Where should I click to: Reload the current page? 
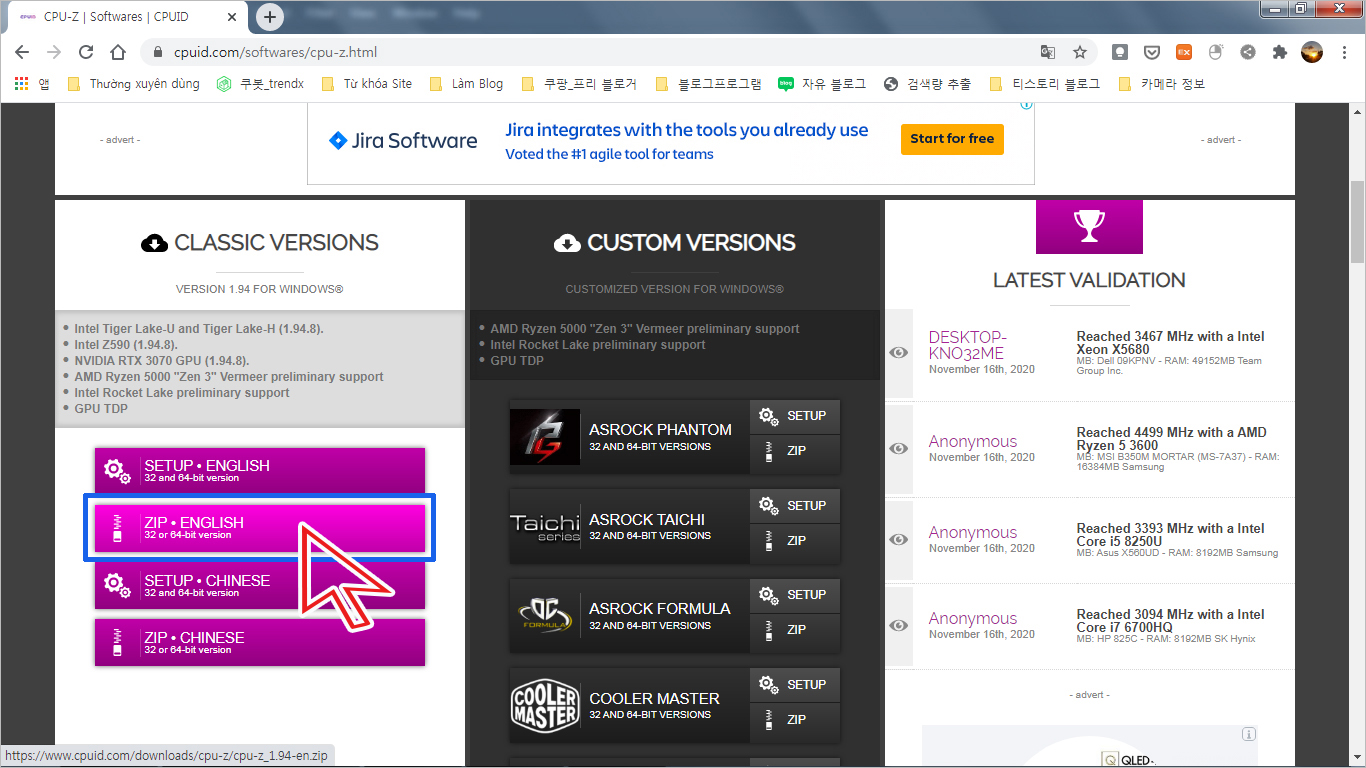(86, 52)
